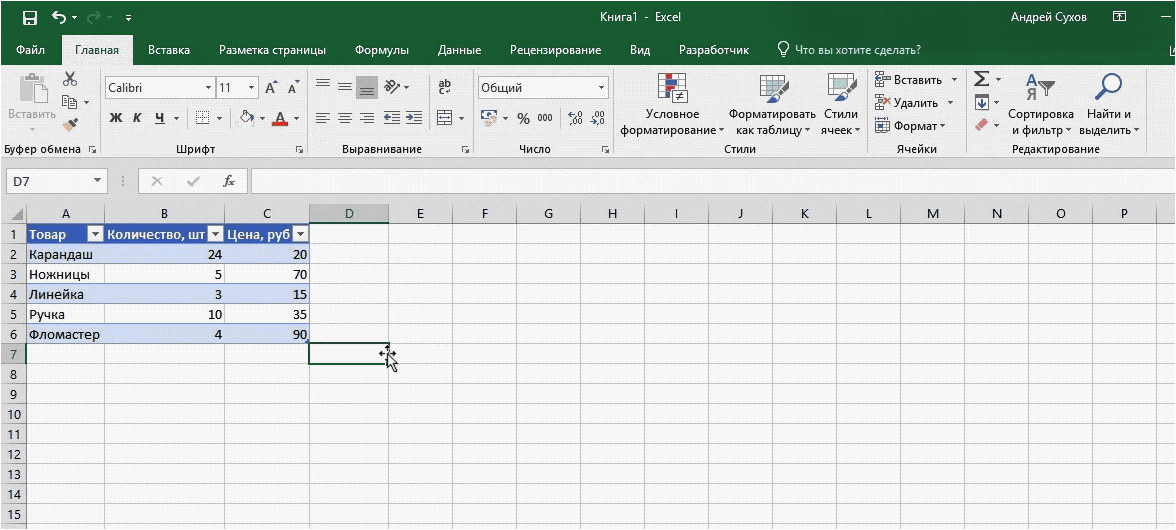Toggle bold Ж formatting

116,118
